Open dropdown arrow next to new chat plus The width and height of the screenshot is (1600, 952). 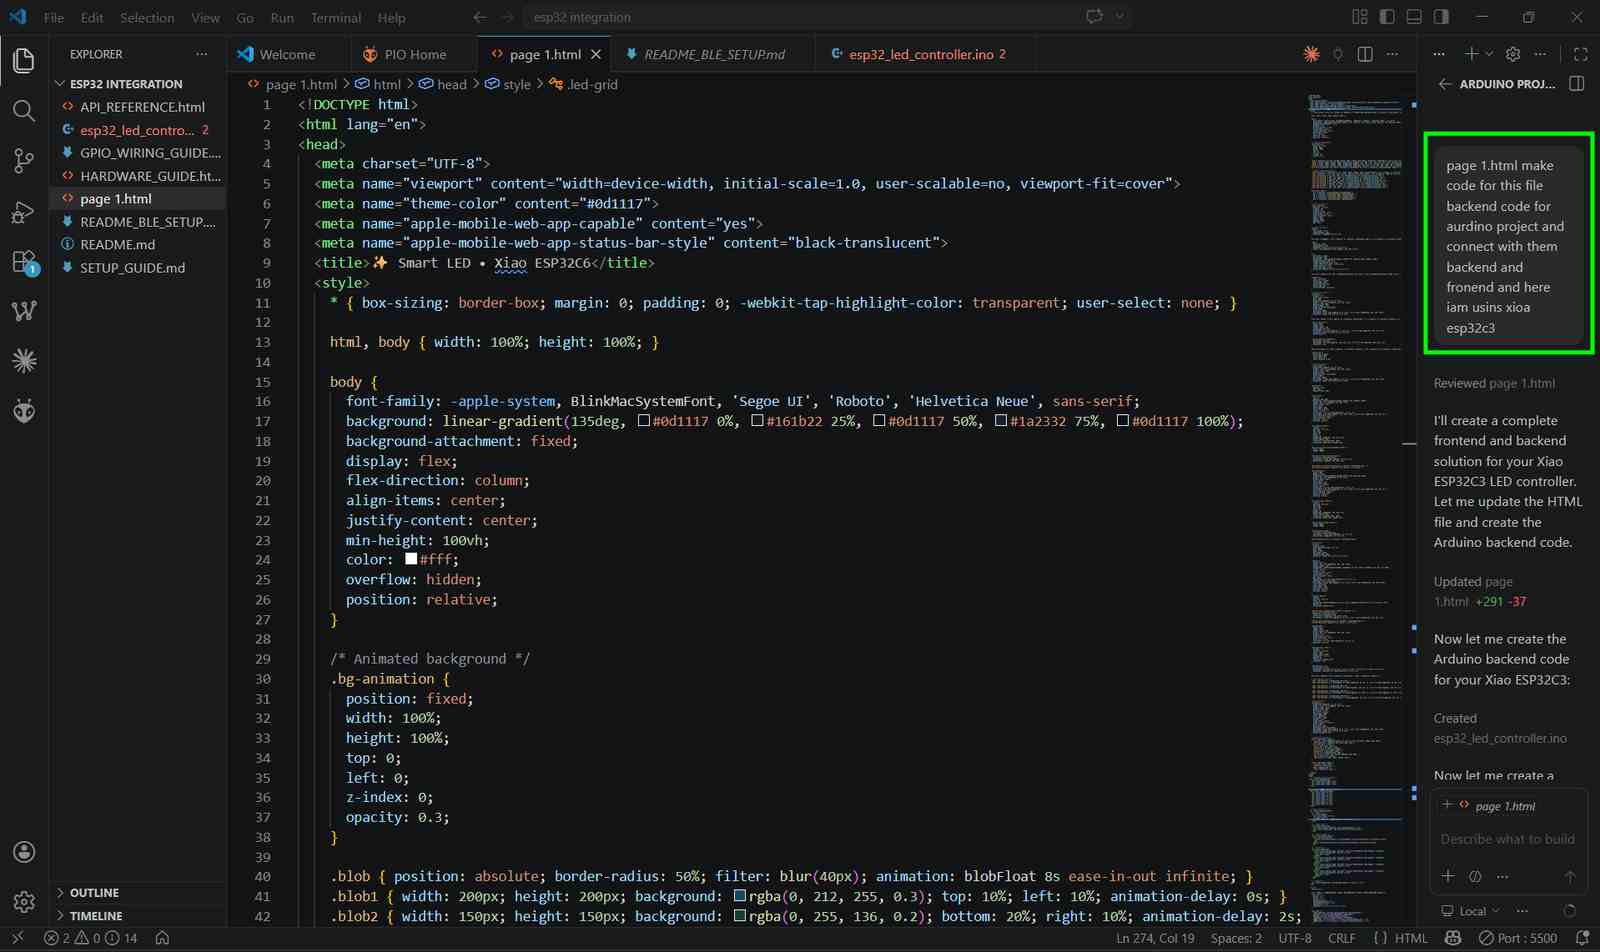coord(1489,54)
